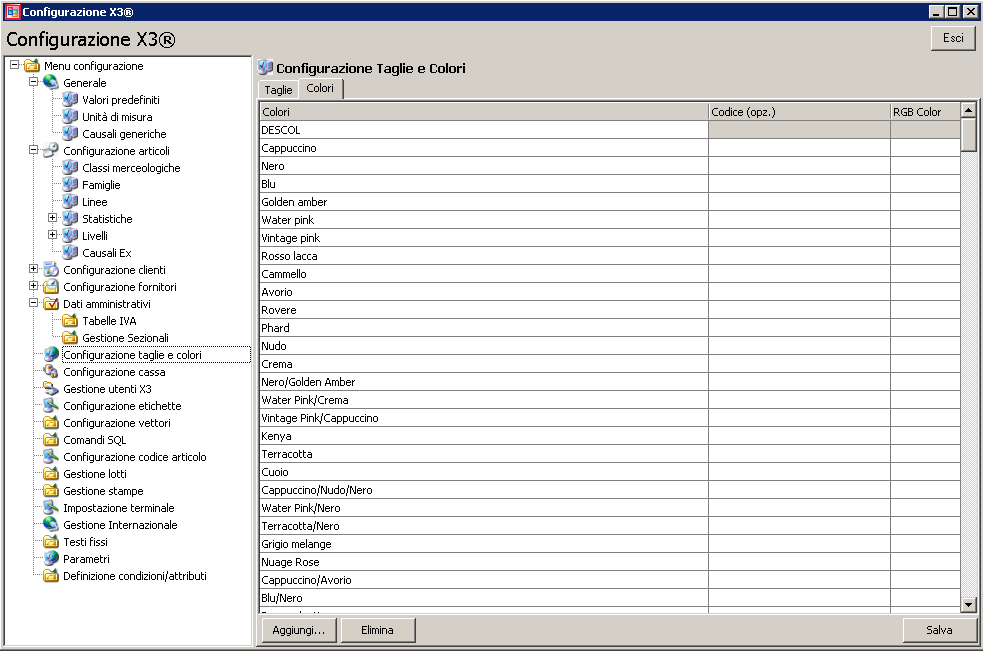Select the Rosso lacca row
The height and width of the screenshot is (651, 983).
484,256
